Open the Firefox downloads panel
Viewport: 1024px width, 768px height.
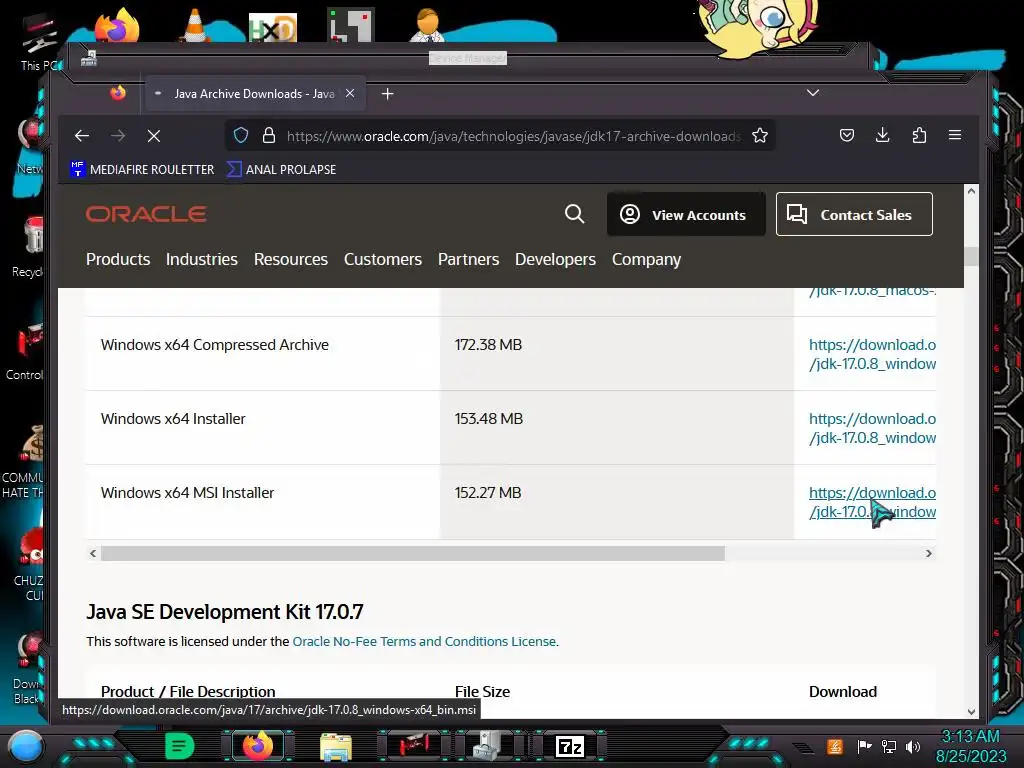(x=882, y=135)
